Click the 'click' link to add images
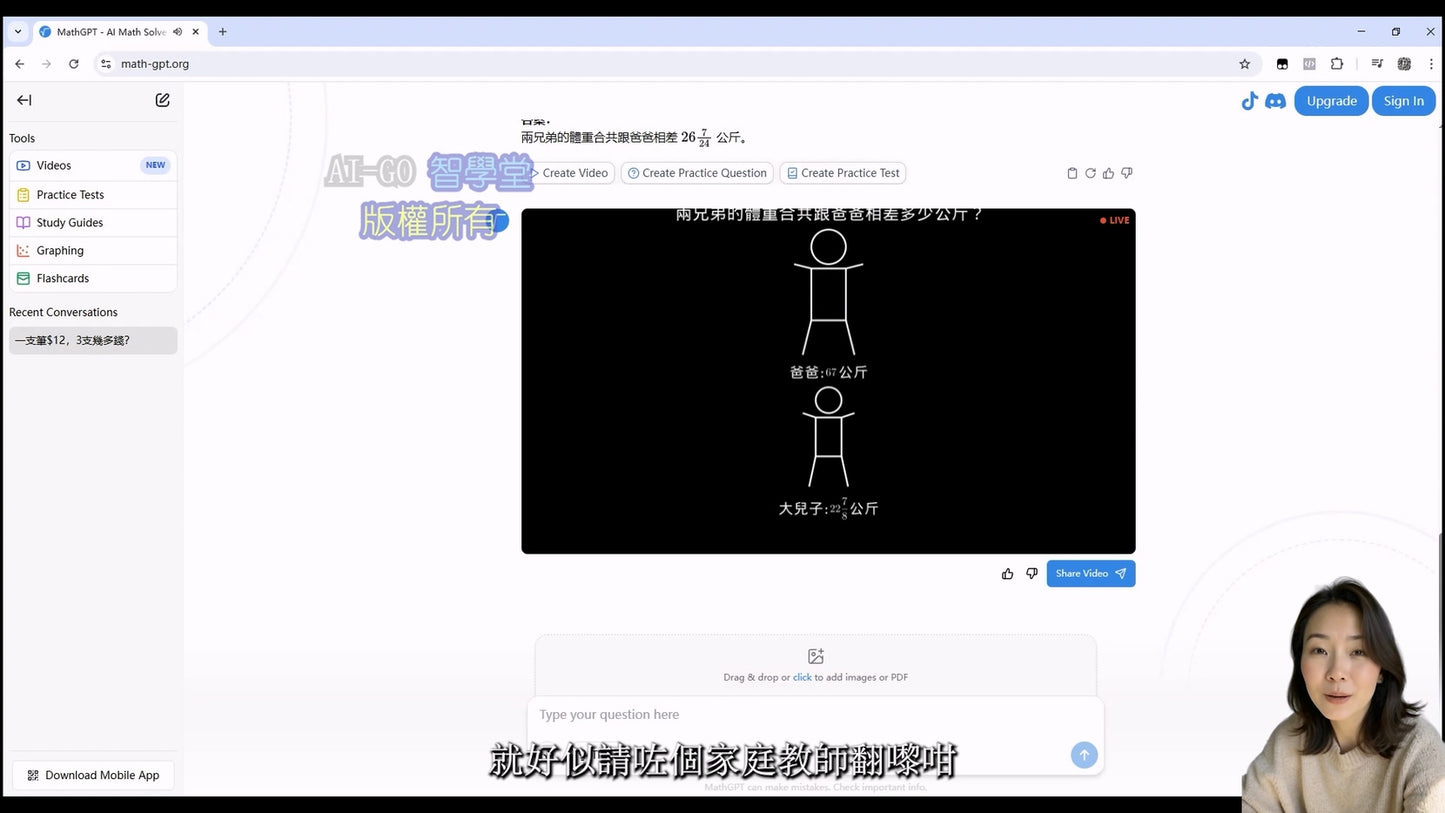Screen dimensions: 1445x813 pyautogui.click(x=802, y=677)
